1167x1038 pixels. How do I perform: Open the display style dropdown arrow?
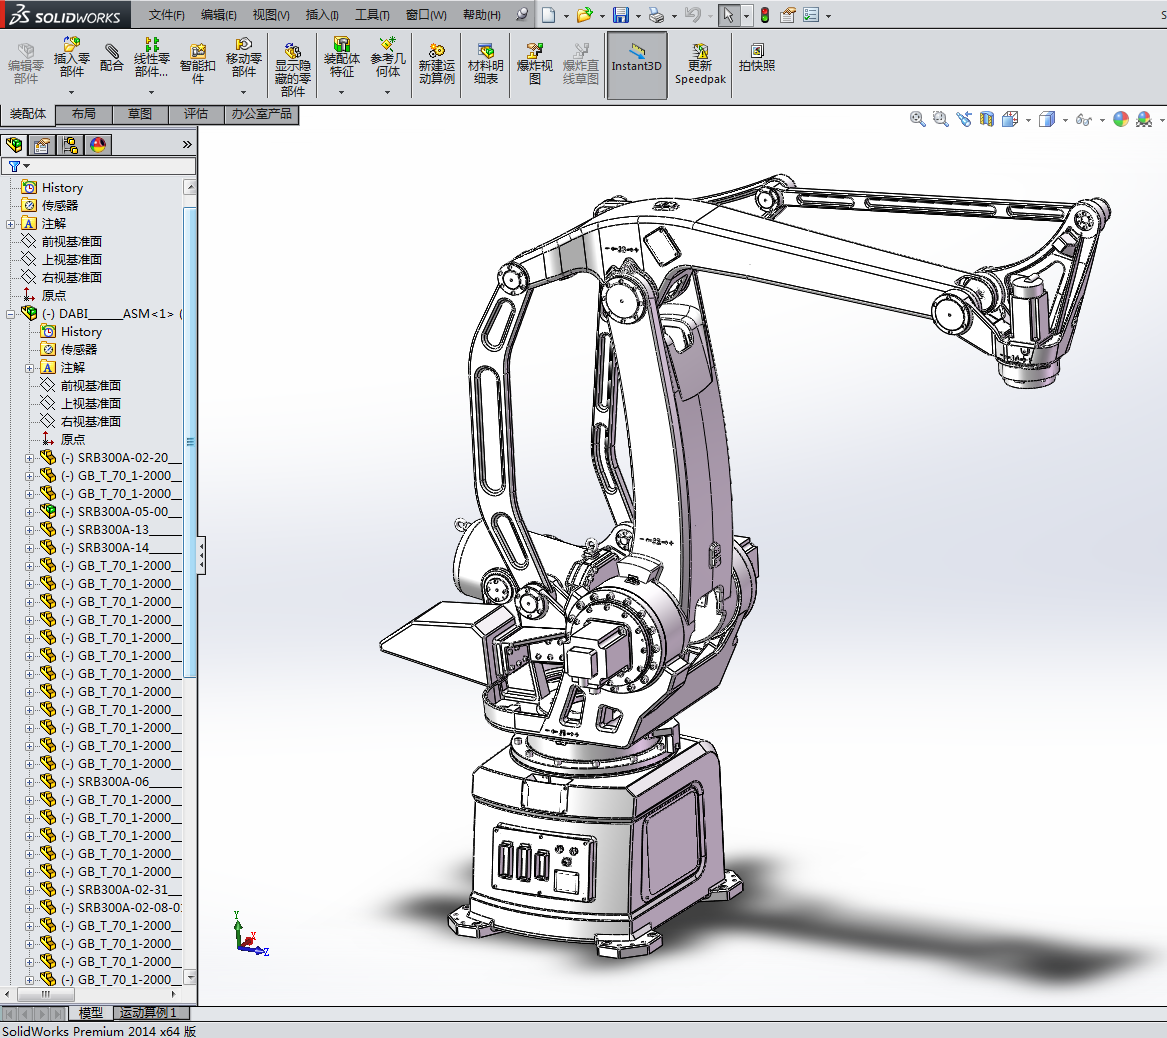(x=1066, y=120)
